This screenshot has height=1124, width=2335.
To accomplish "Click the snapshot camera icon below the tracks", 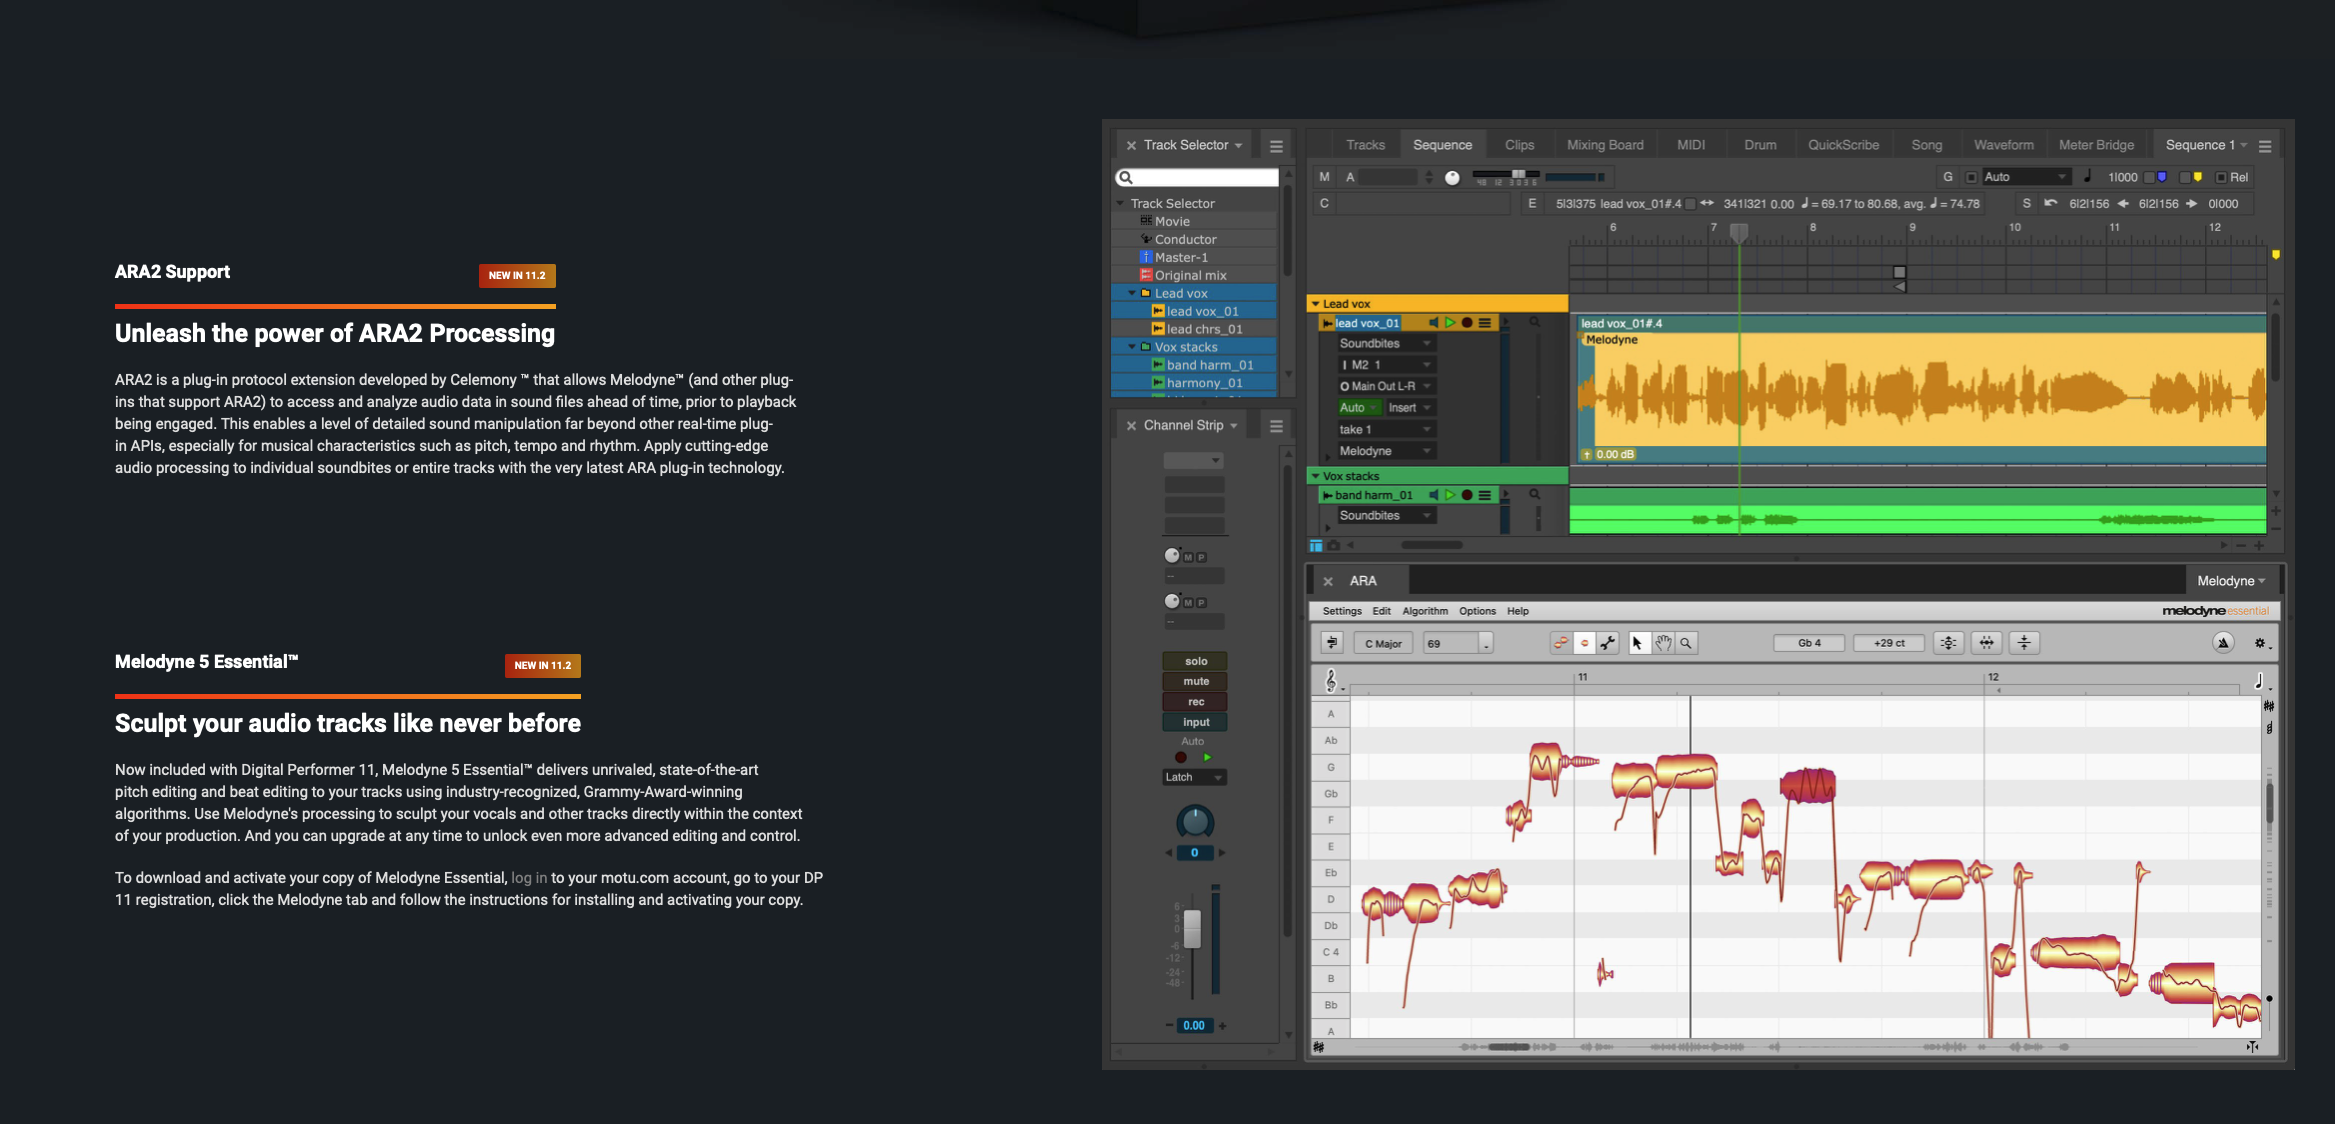I will click(x=1333, y=545).
